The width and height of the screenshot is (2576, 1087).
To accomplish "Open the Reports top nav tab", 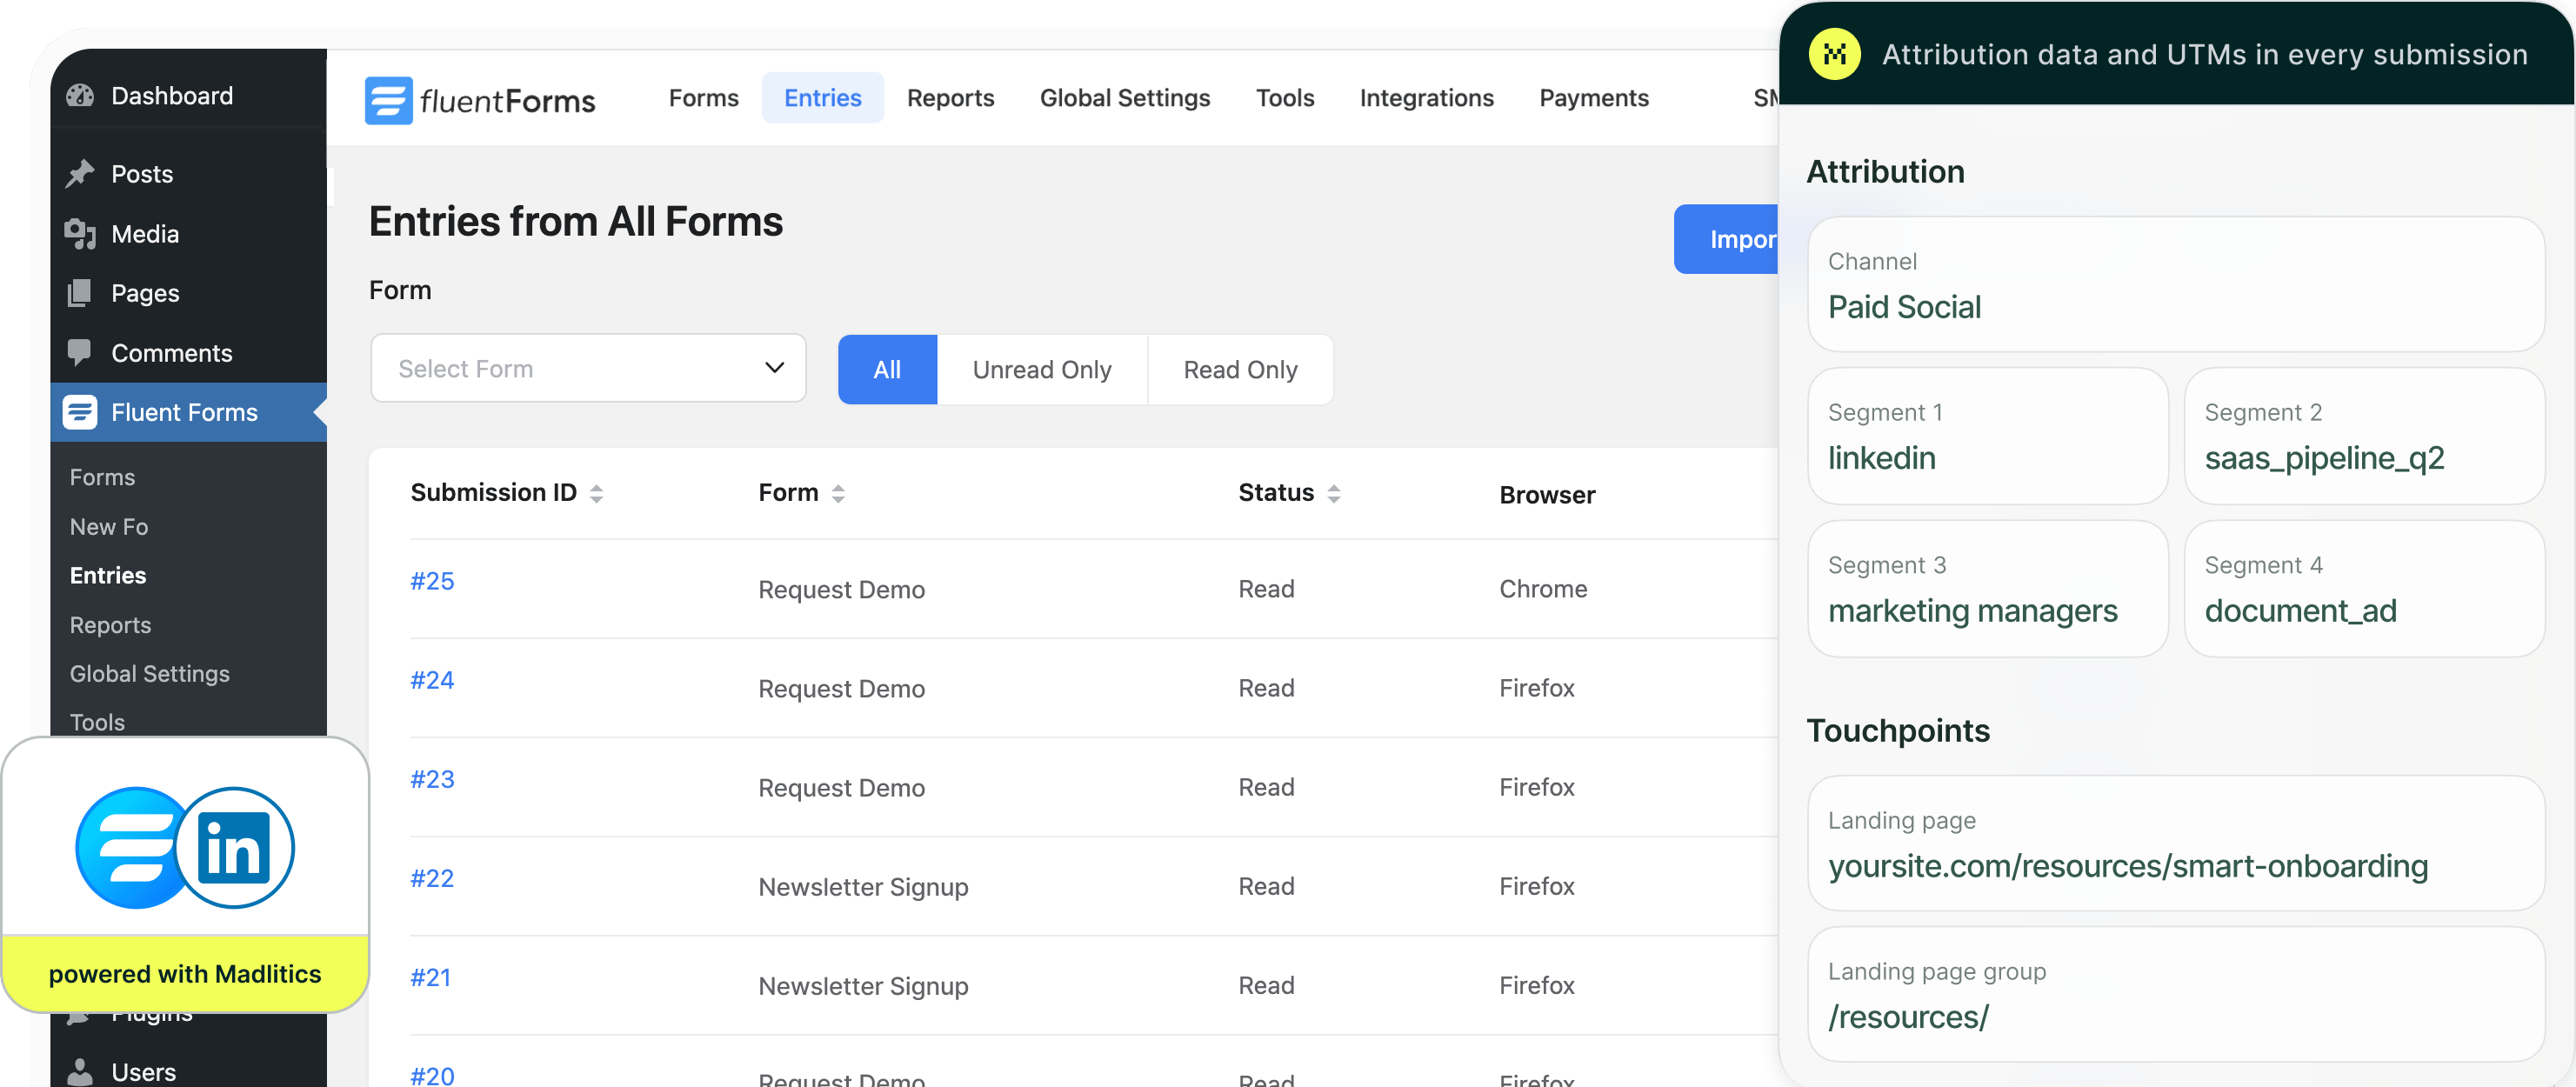I will pyautogui.click(x=950, y=98).
